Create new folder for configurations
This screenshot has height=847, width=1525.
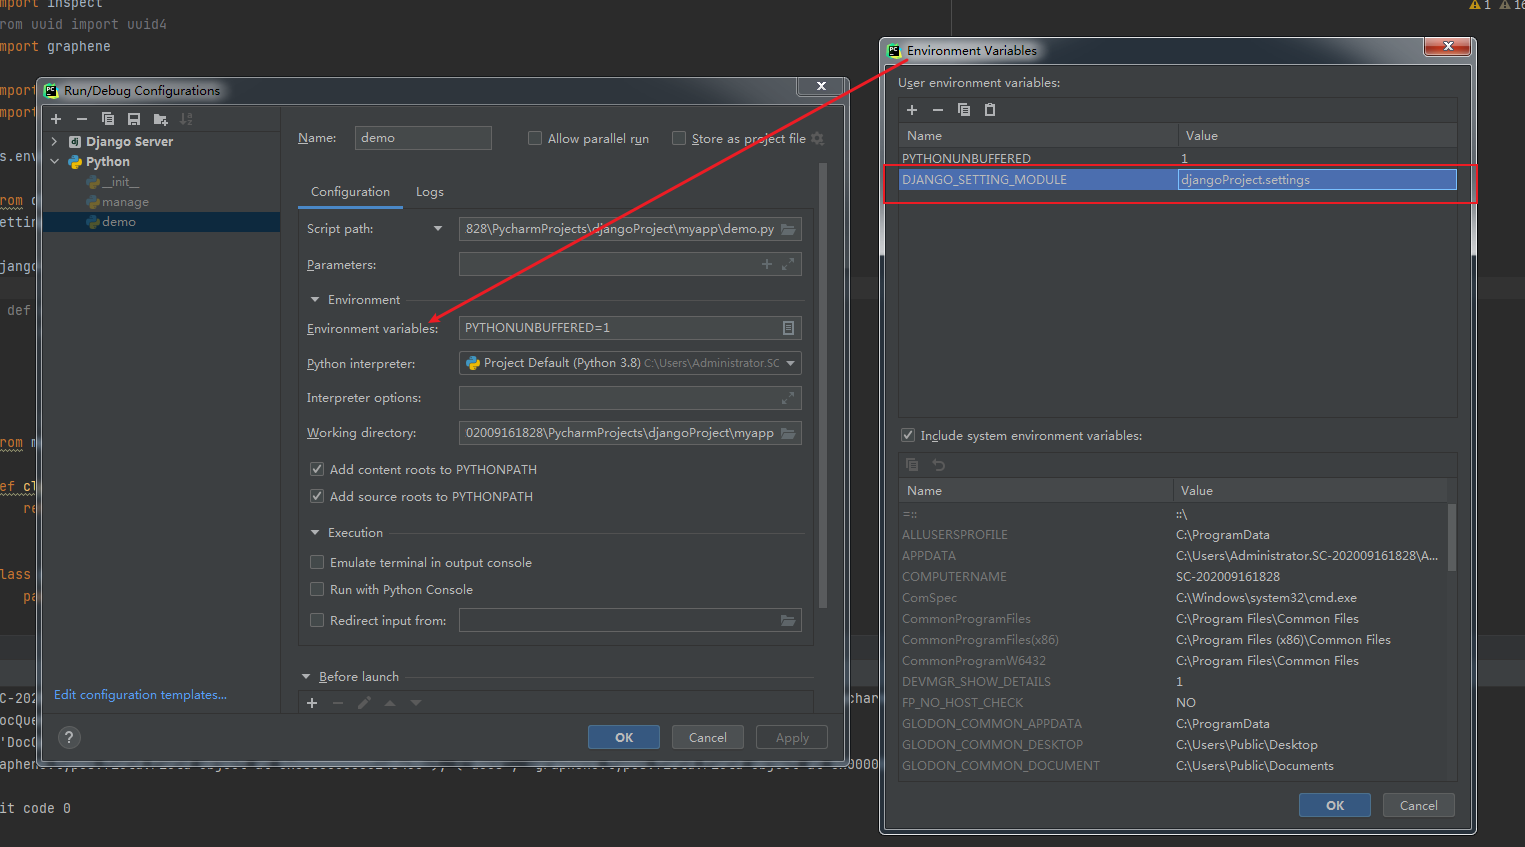160,119
